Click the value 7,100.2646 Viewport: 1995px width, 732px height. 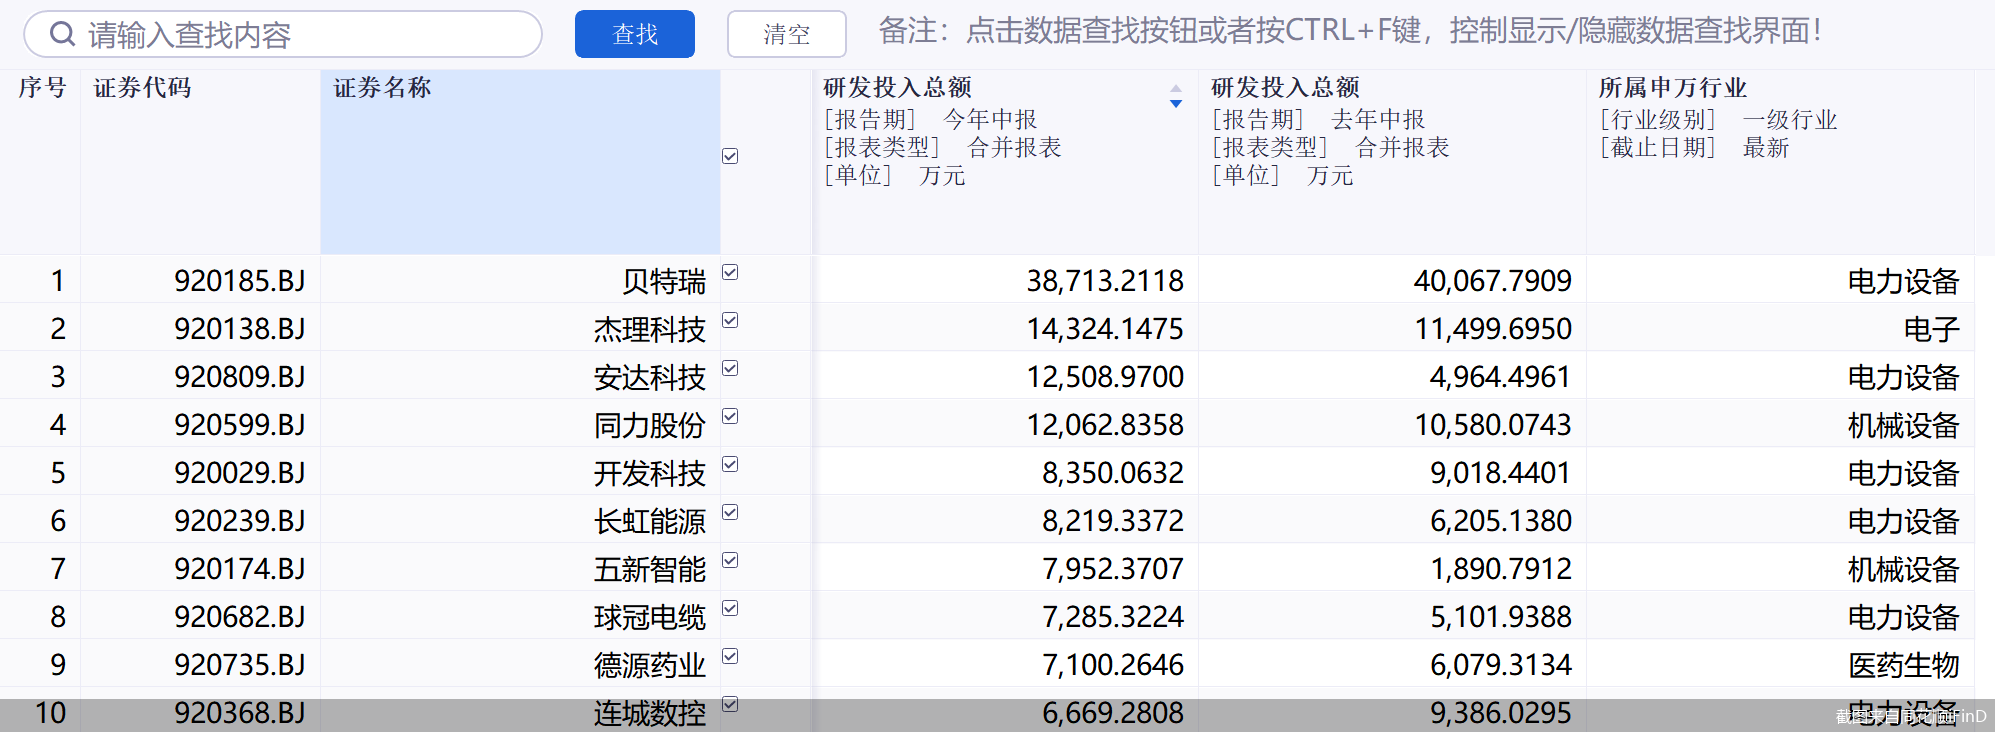pos(1113,665)
